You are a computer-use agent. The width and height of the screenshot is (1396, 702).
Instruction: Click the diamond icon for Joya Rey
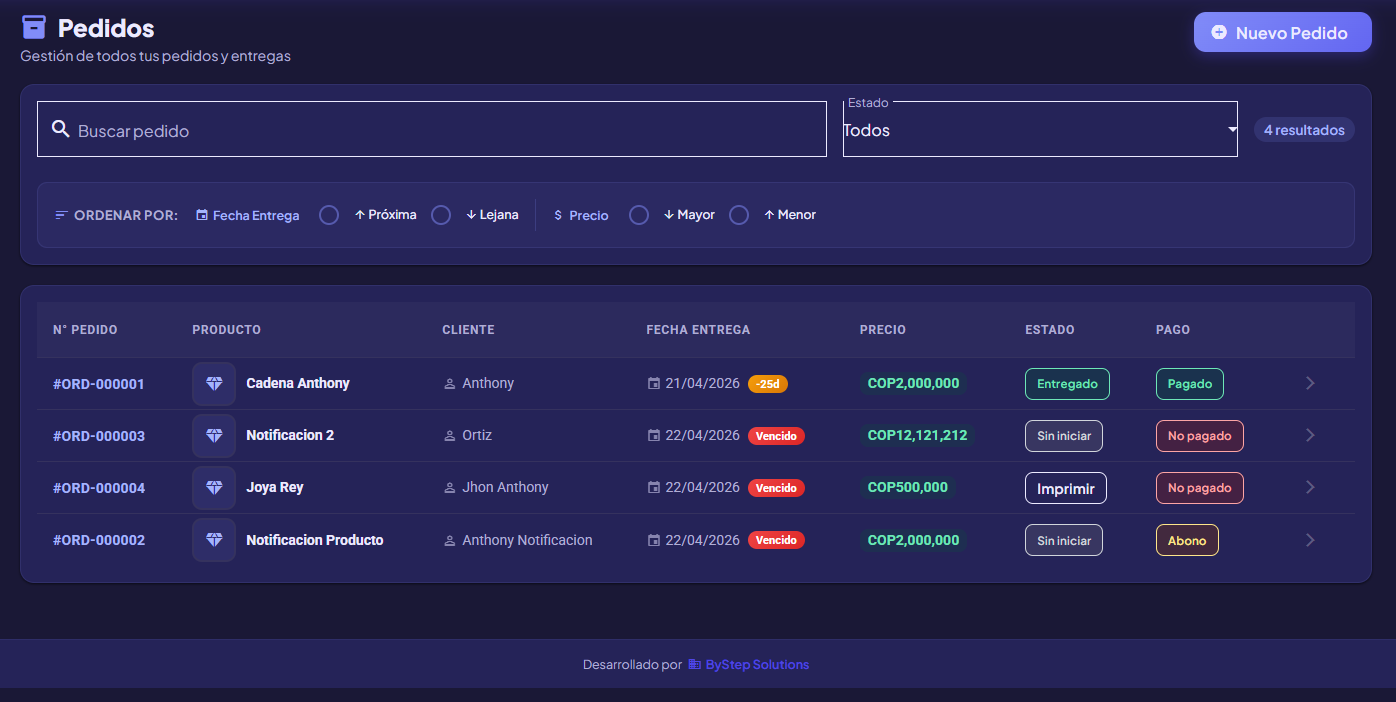(214, 488)
